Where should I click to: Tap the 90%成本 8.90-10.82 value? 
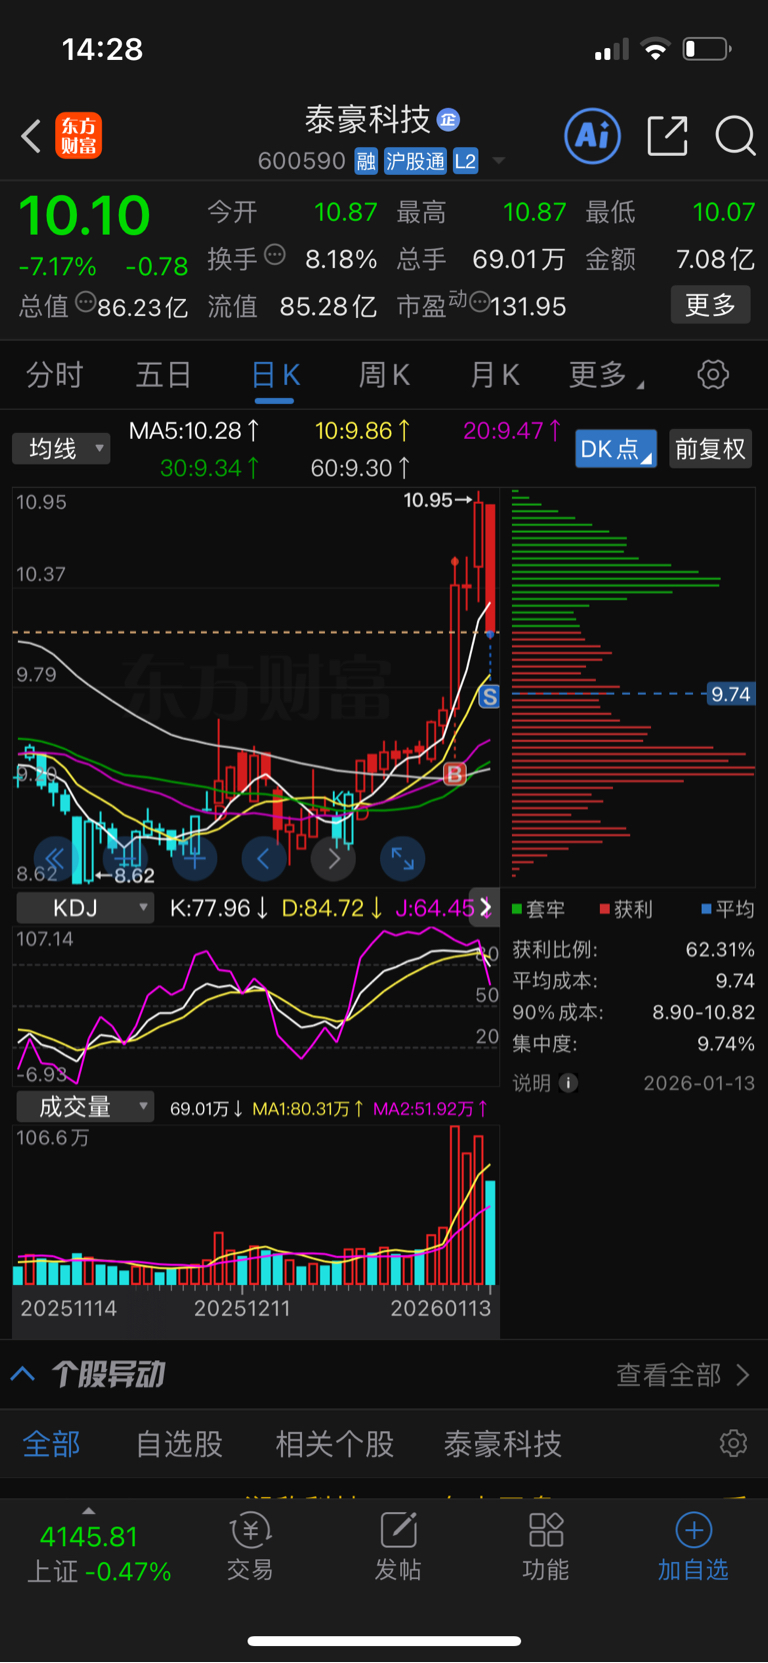pos(704,1012)
